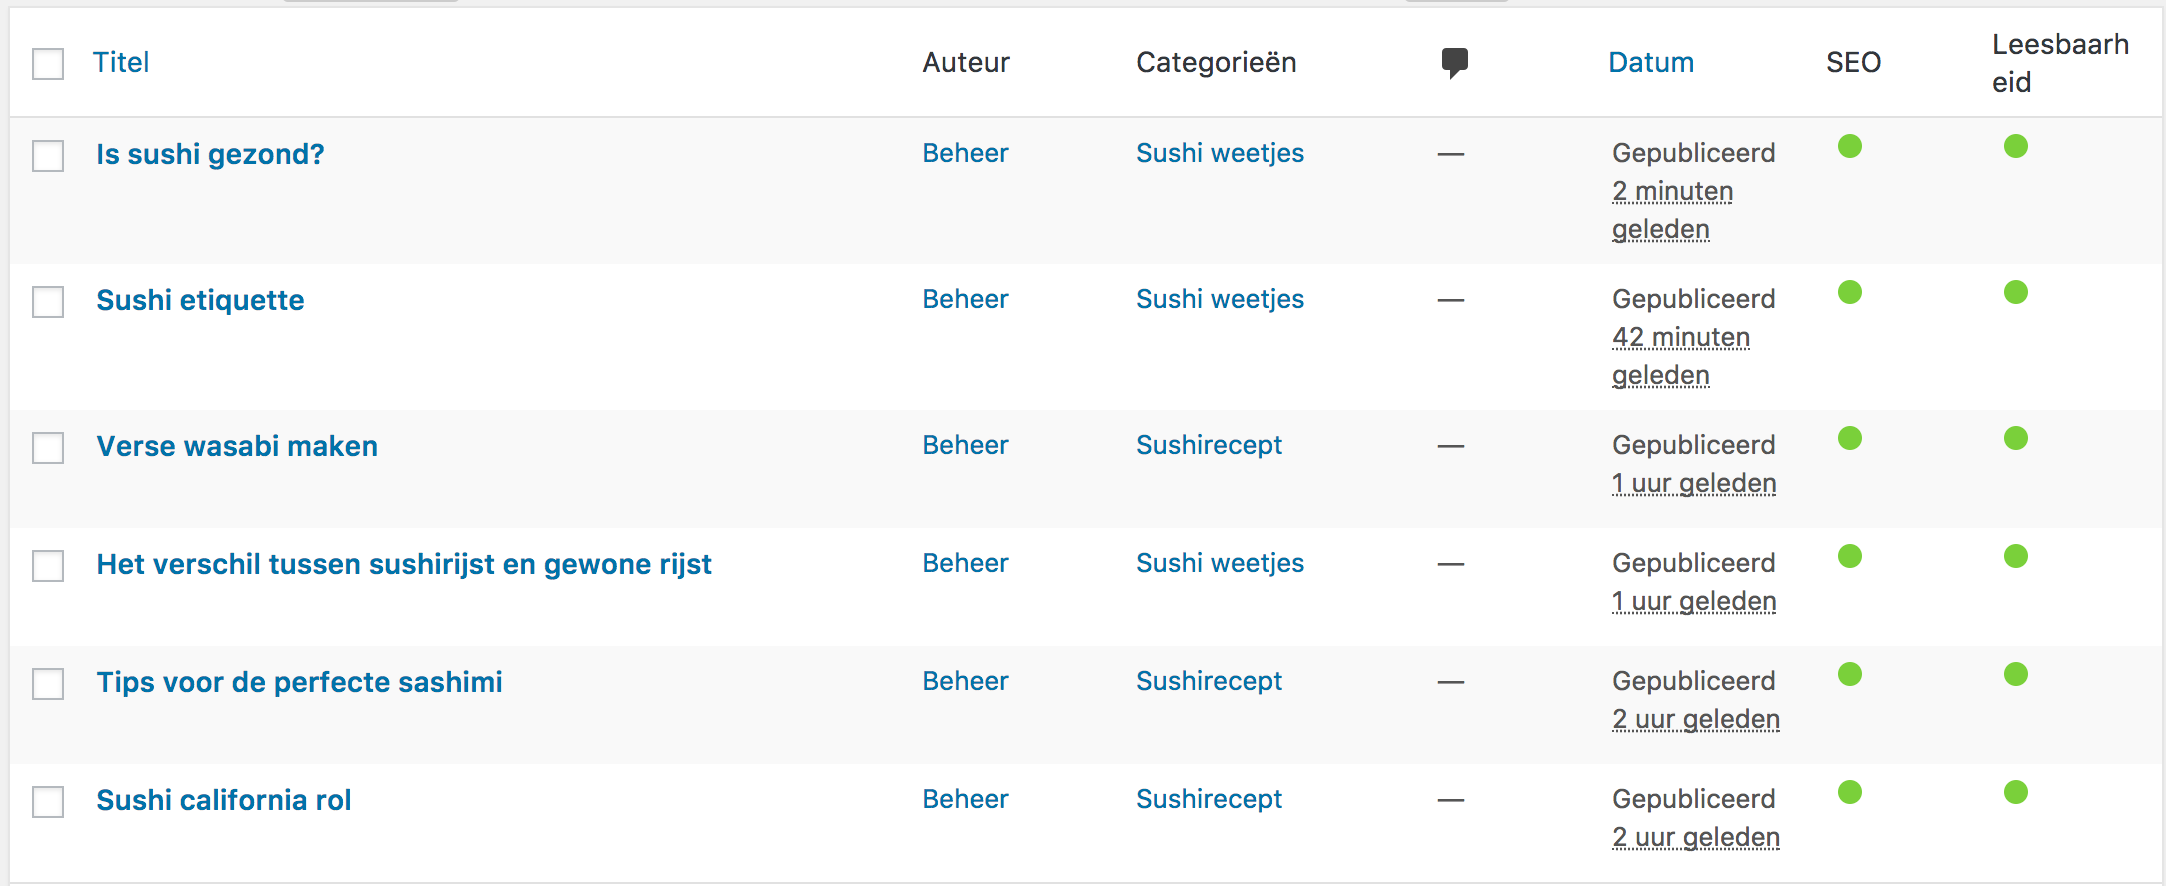2166x886 pixels.
Task: Click SEO green dot for Verse wasabi maken
Action: click(x=1850, y=438)
